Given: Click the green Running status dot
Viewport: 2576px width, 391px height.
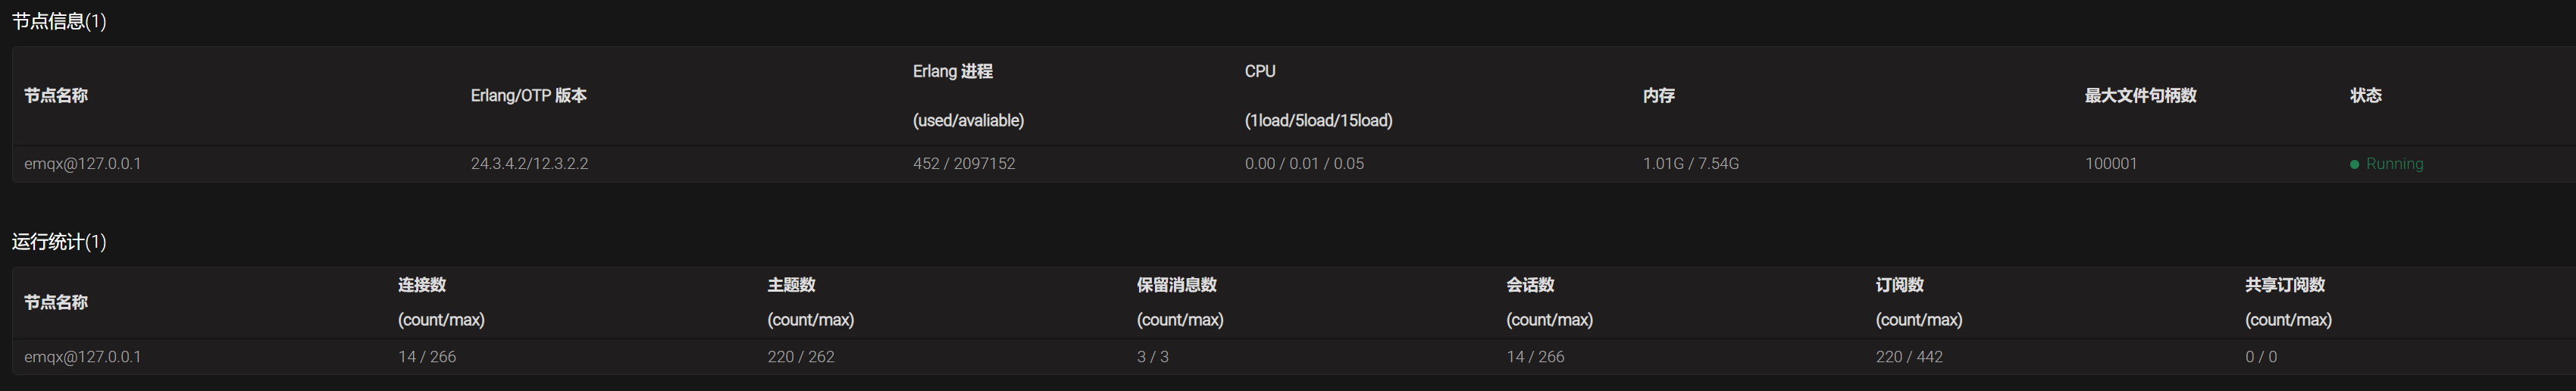Looking at the screenshot, I should click(2354, 164).
